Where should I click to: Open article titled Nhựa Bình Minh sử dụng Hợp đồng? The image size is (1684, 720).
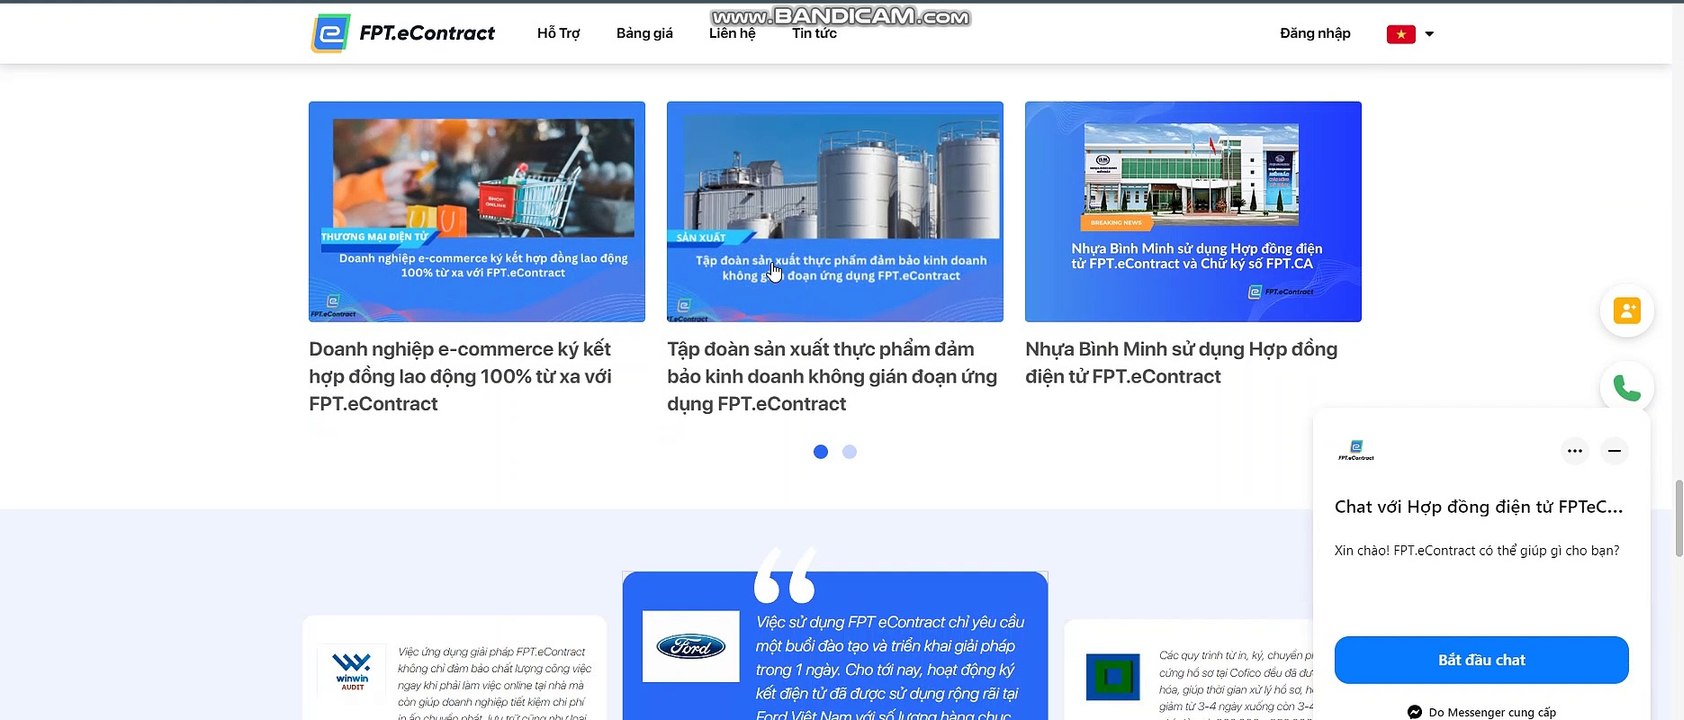(1181, 362)
